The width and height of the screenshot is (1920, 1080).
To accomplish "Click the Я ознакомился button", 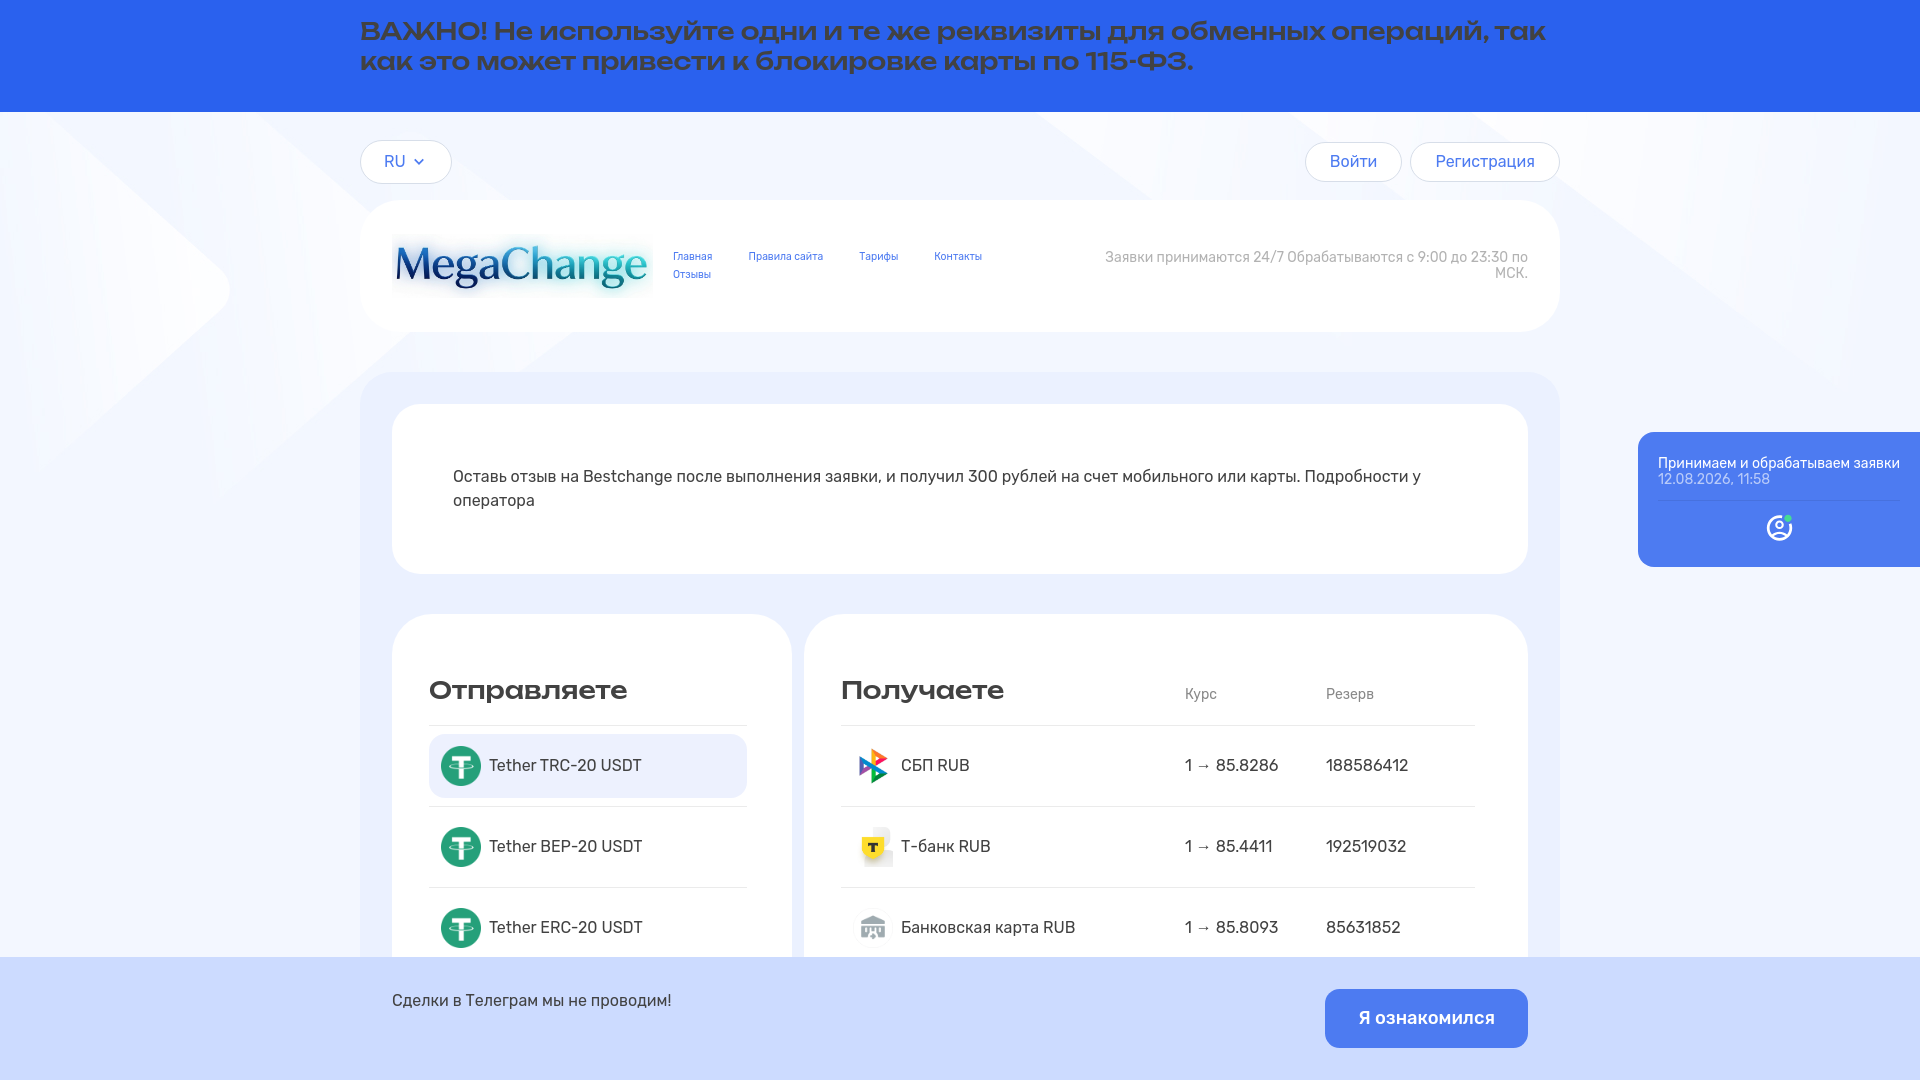I will [1426, 1018].
